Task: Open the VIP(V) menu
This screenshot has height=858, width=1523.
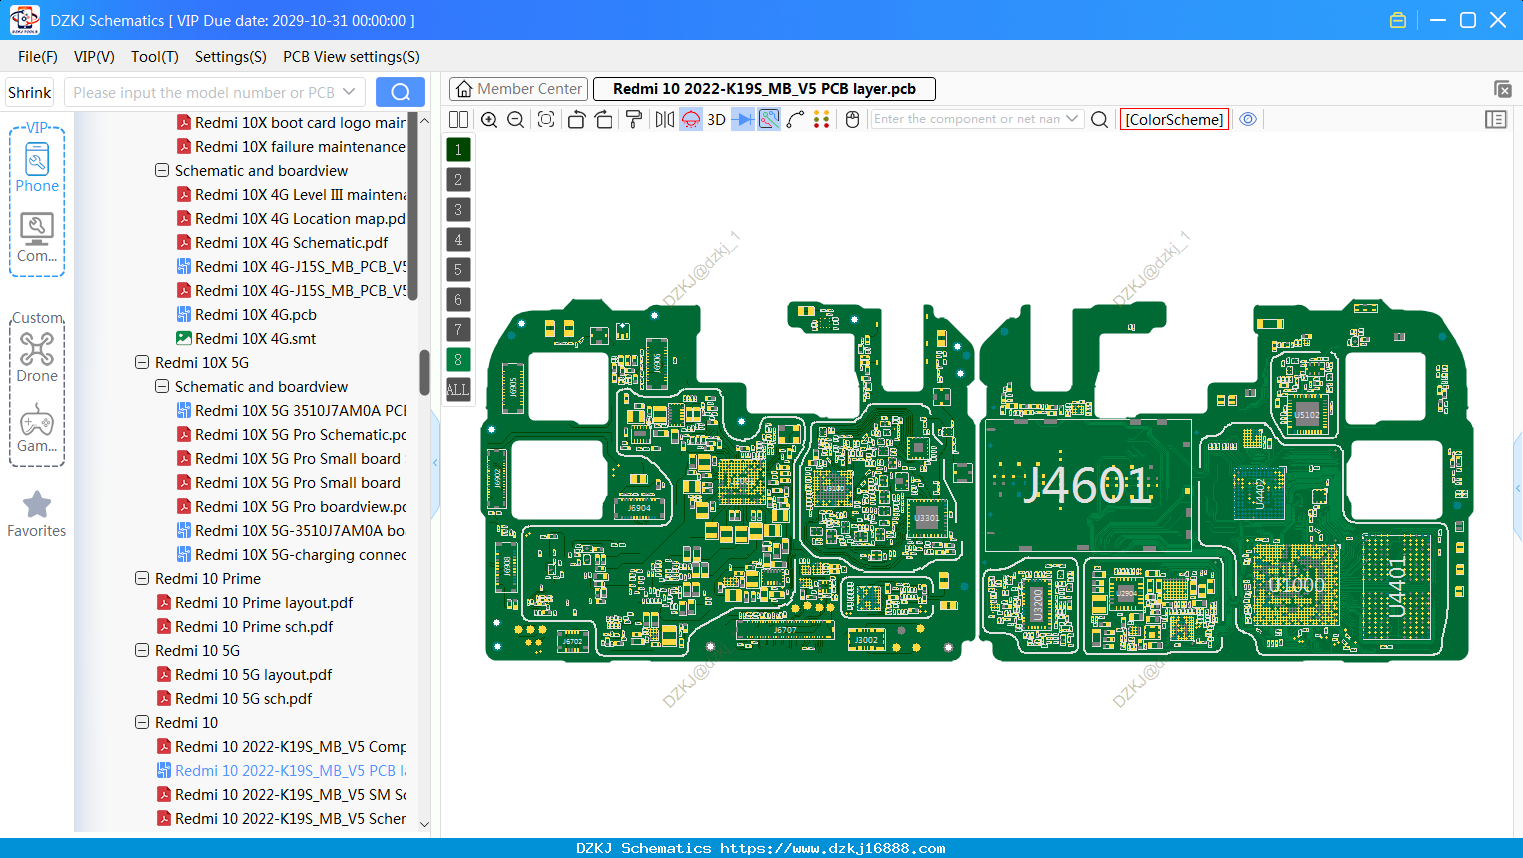Action: [94, 57]
